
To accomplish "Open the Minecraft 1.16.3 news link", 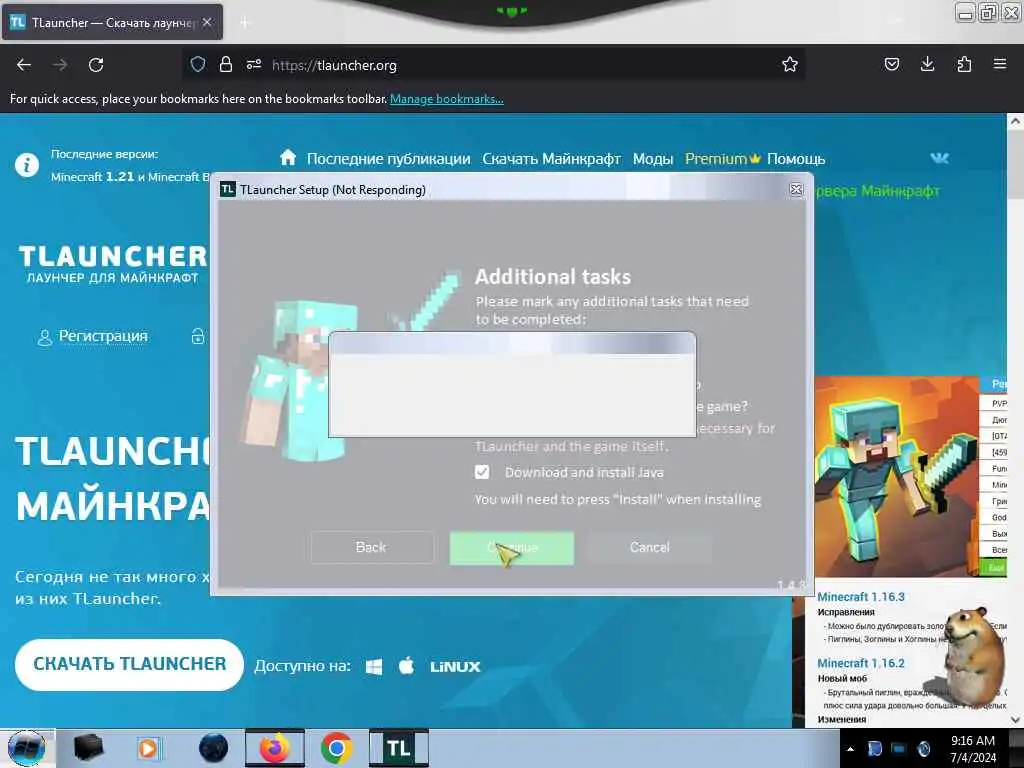I will click(861, 597).
